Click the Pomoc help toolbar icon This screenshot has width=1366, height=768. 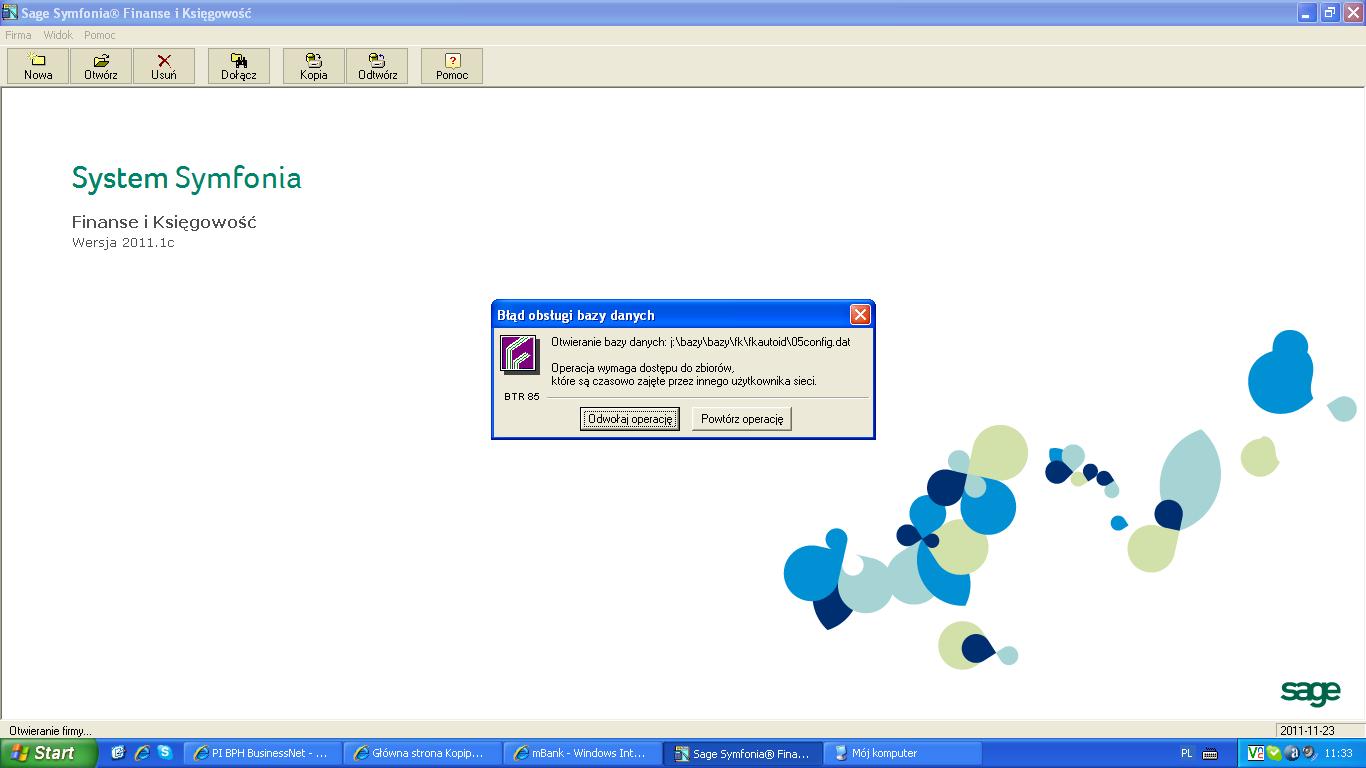(452, 66)
